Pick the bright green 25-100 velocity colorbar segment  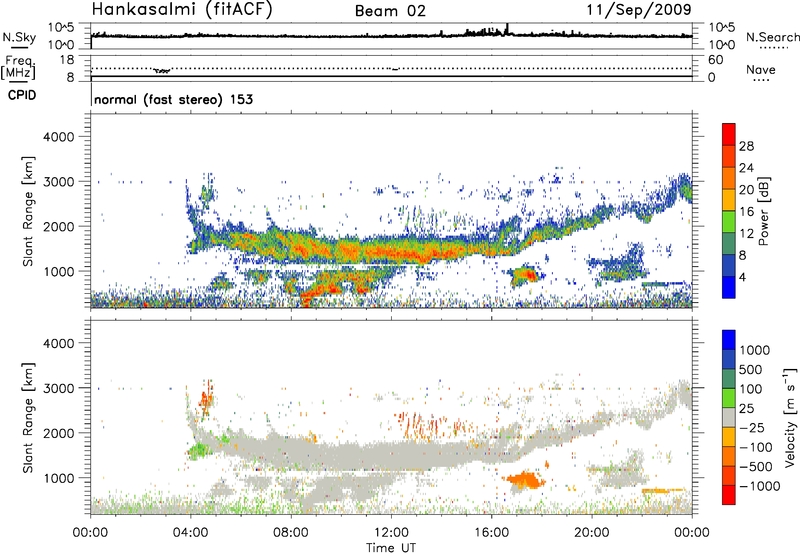[x=729, y=398]
